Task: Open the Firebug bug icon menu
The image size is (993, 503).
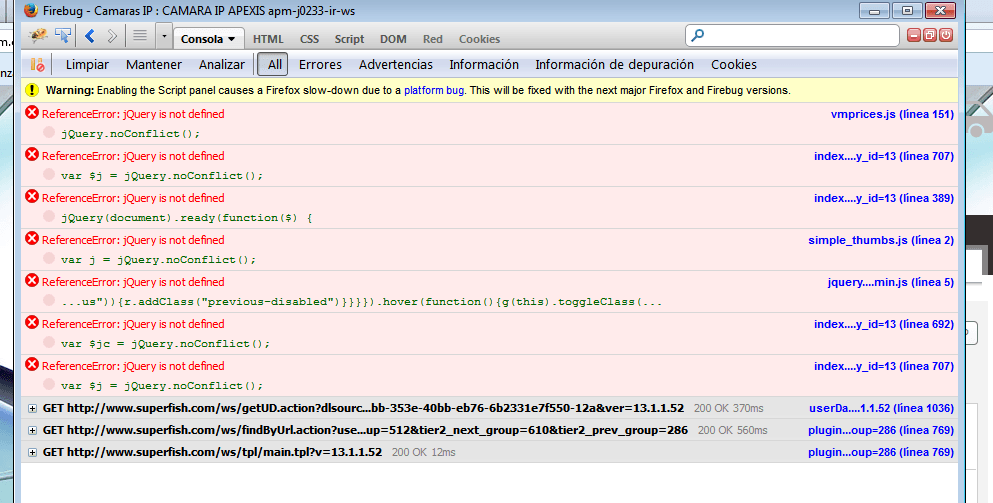Action: pos(38,36)
